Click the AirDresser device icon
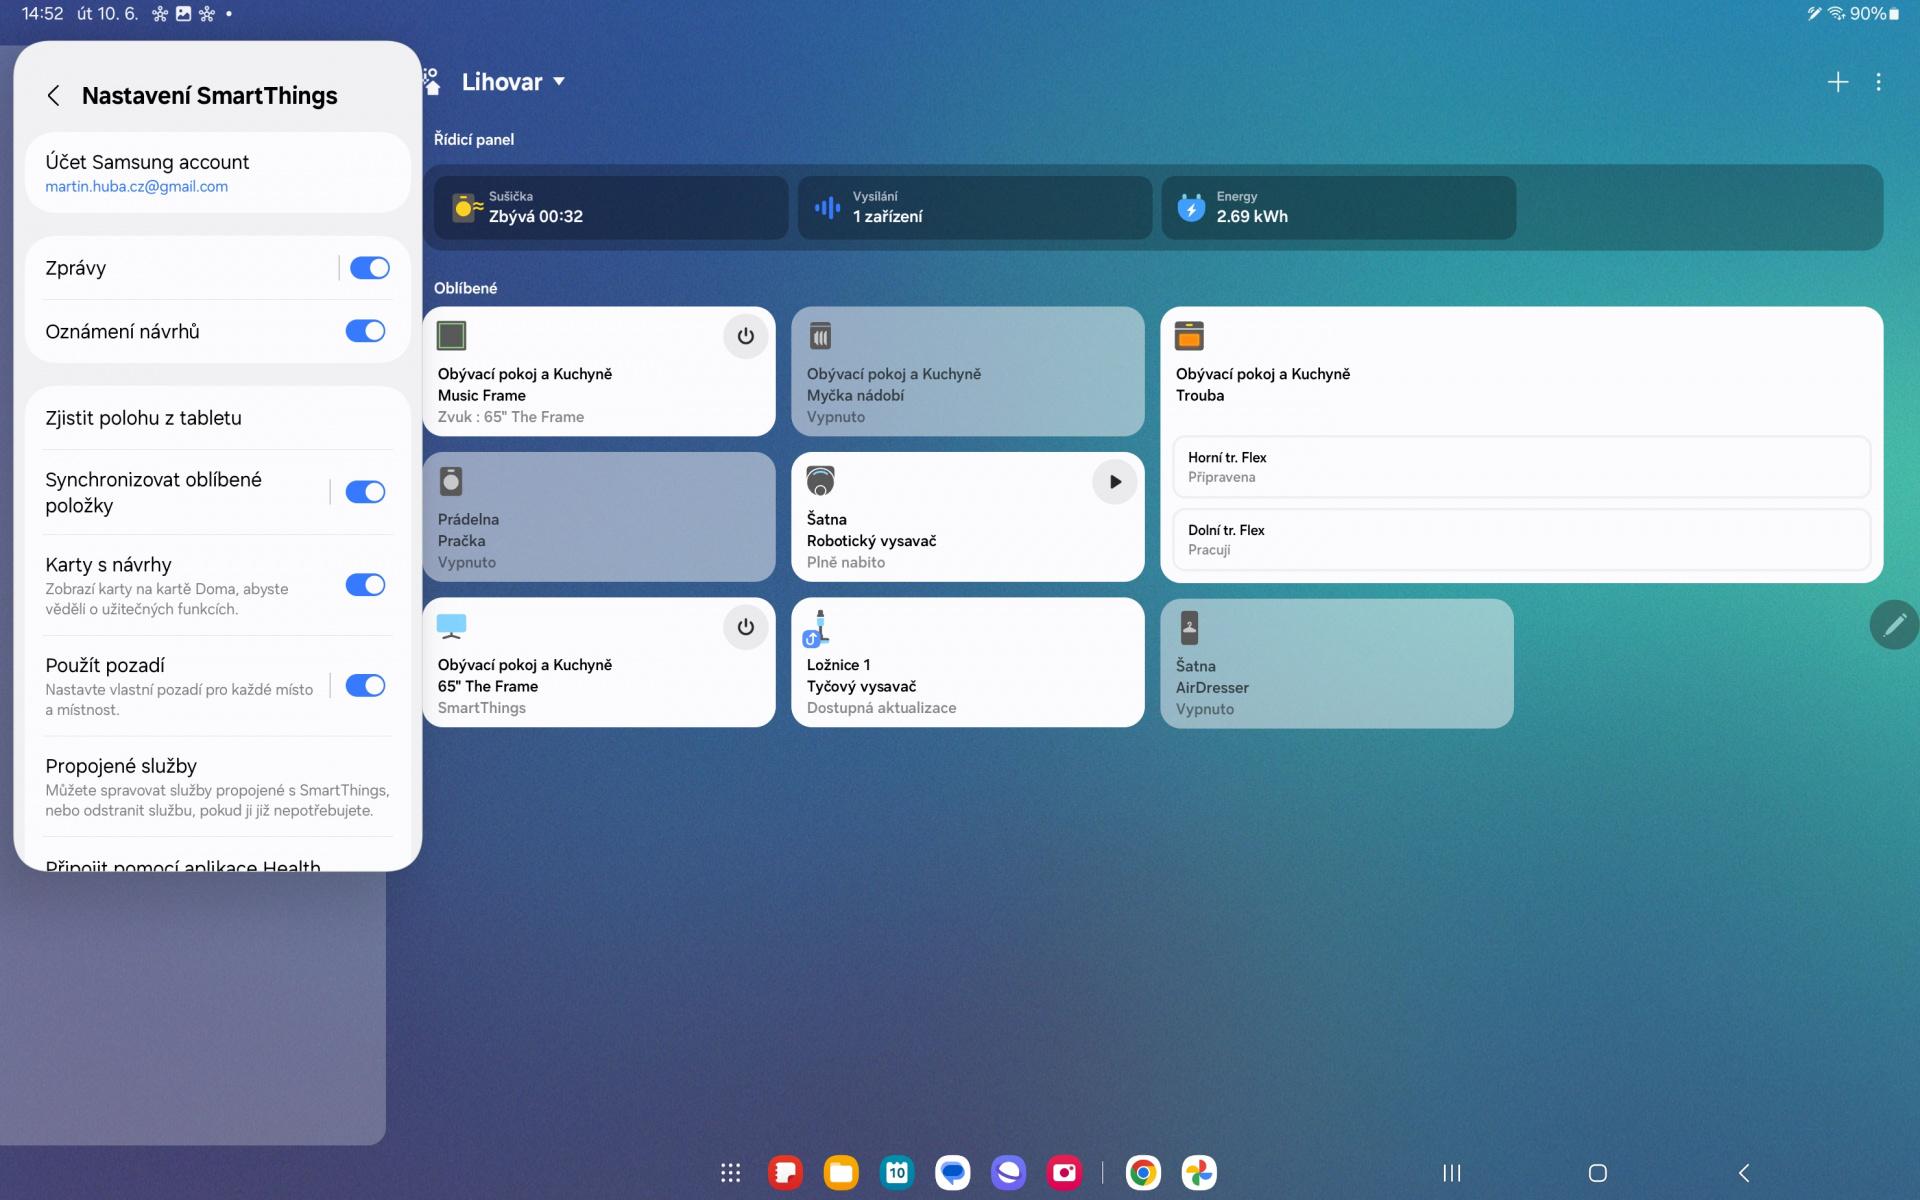The image size is (1920, 1200). pos(1189,628)
